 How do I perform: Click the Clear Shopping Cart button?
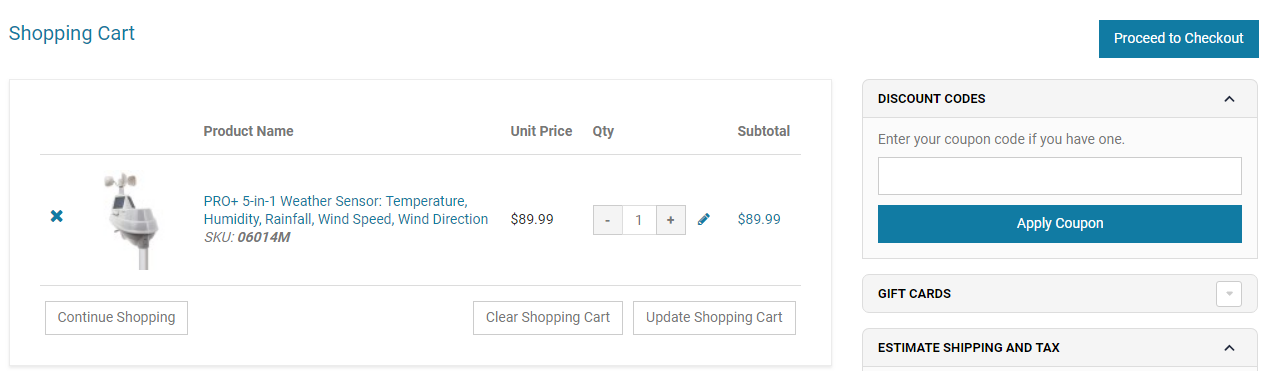[x=548, y=318]
